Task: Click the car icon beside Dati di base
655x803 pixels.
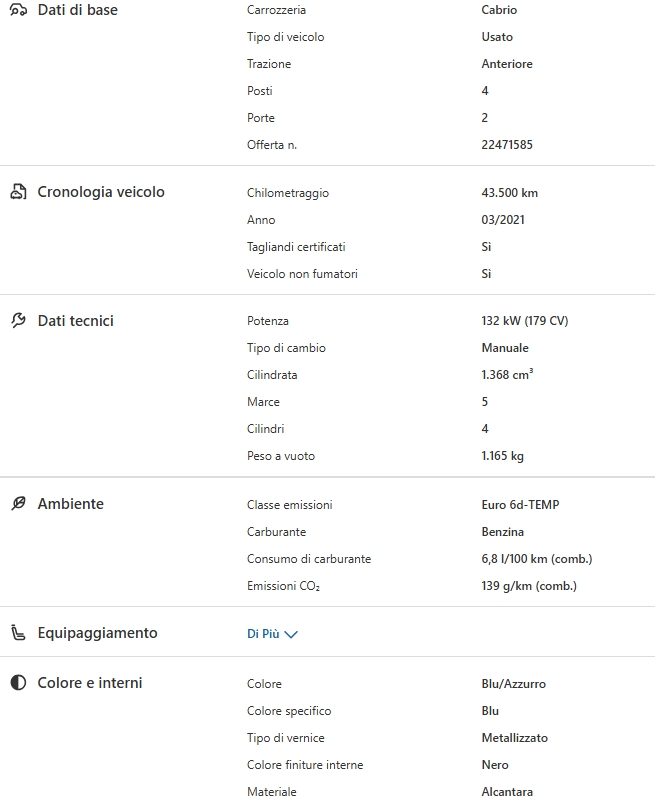Action: [x=18, y=10]
